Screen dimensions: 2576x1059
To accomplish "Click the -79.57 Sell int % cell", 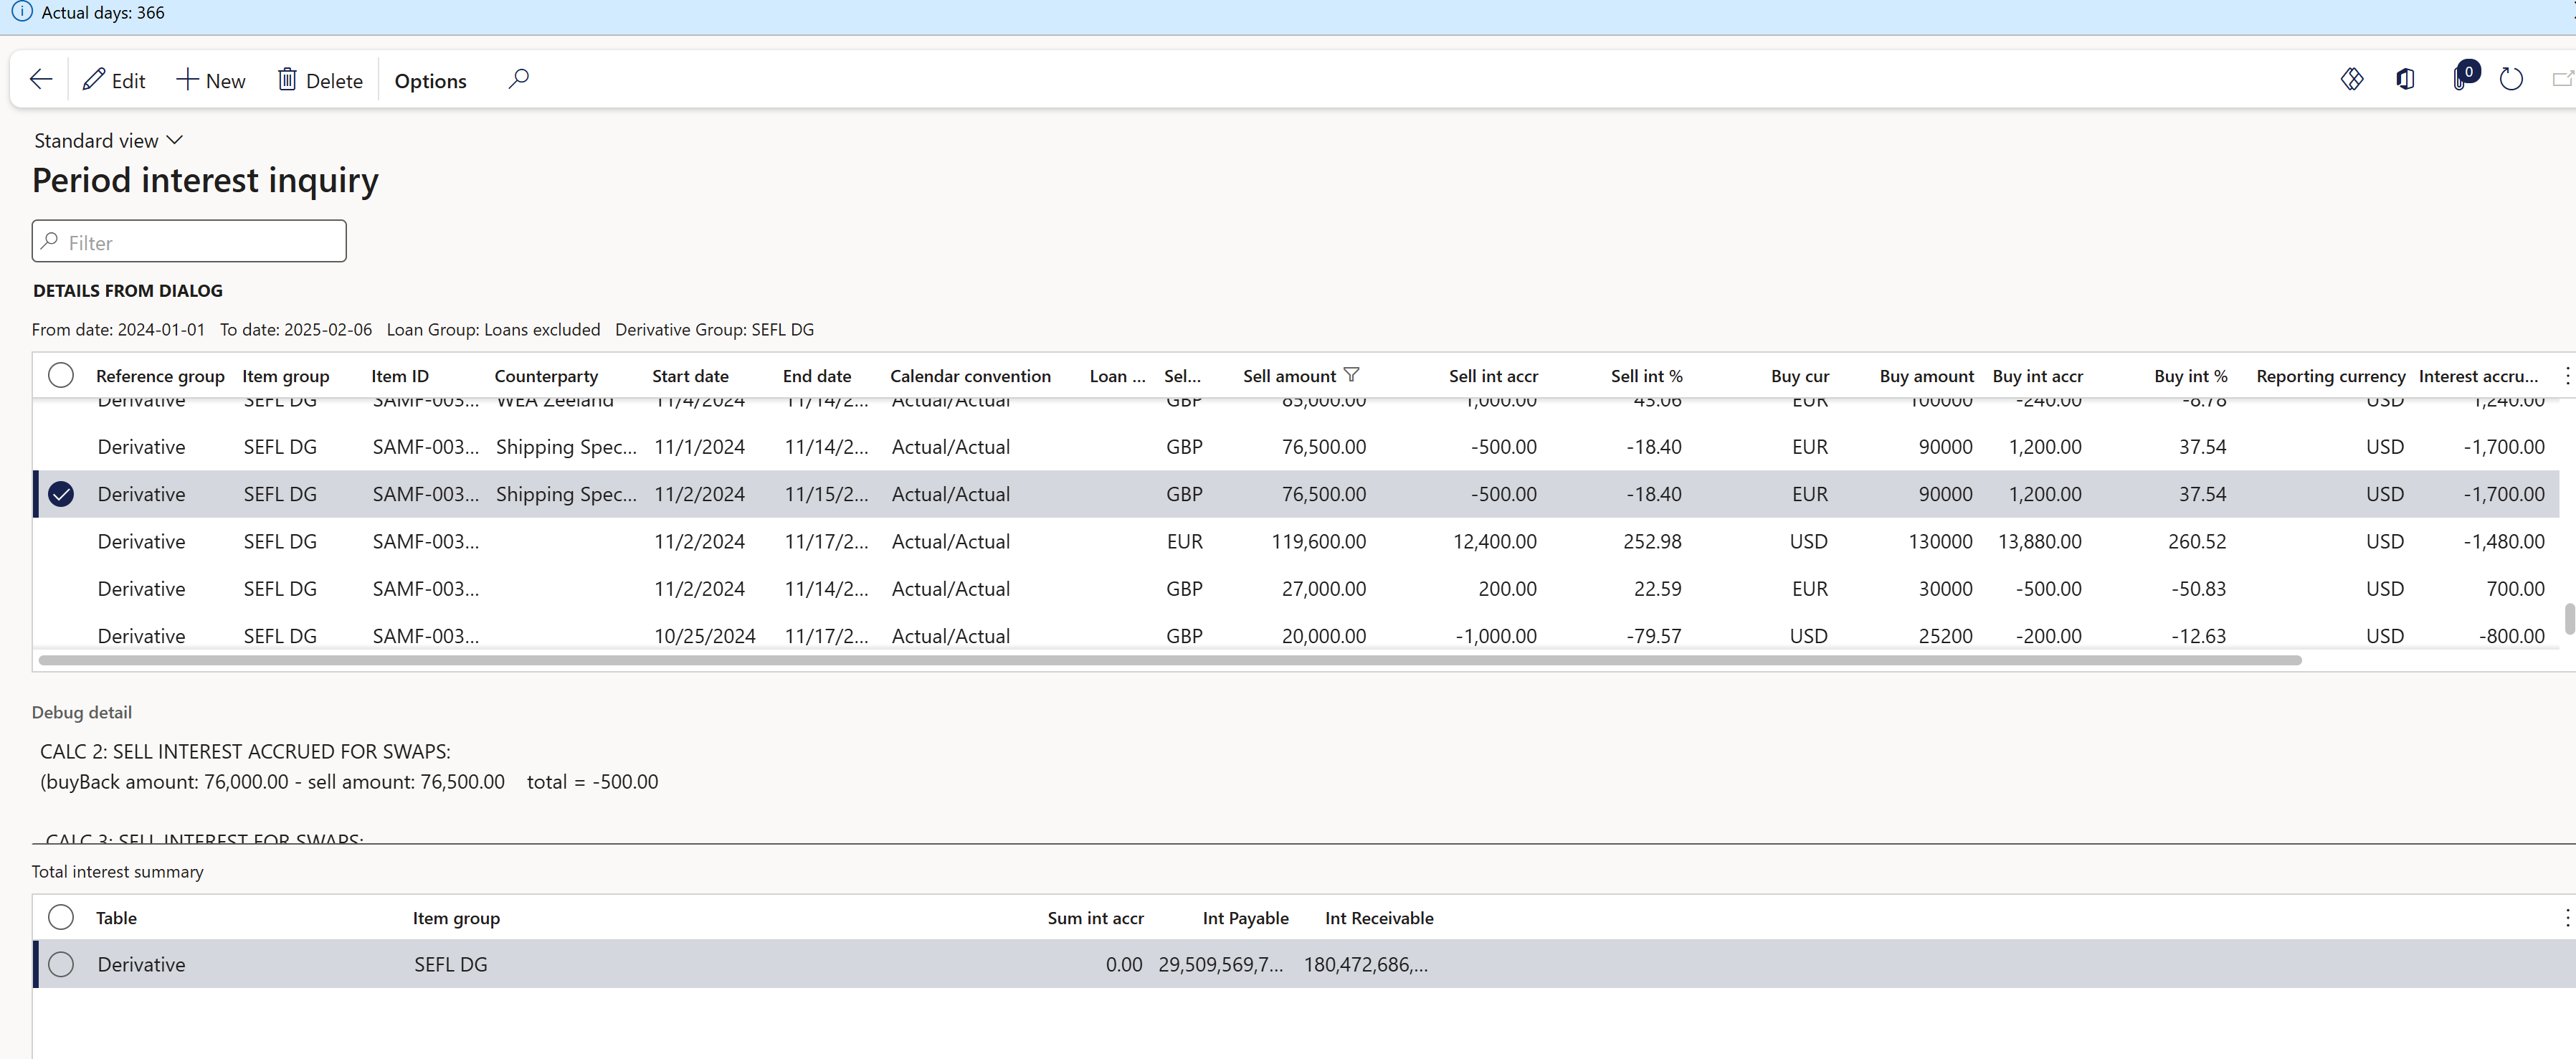I will (1653, 635).
